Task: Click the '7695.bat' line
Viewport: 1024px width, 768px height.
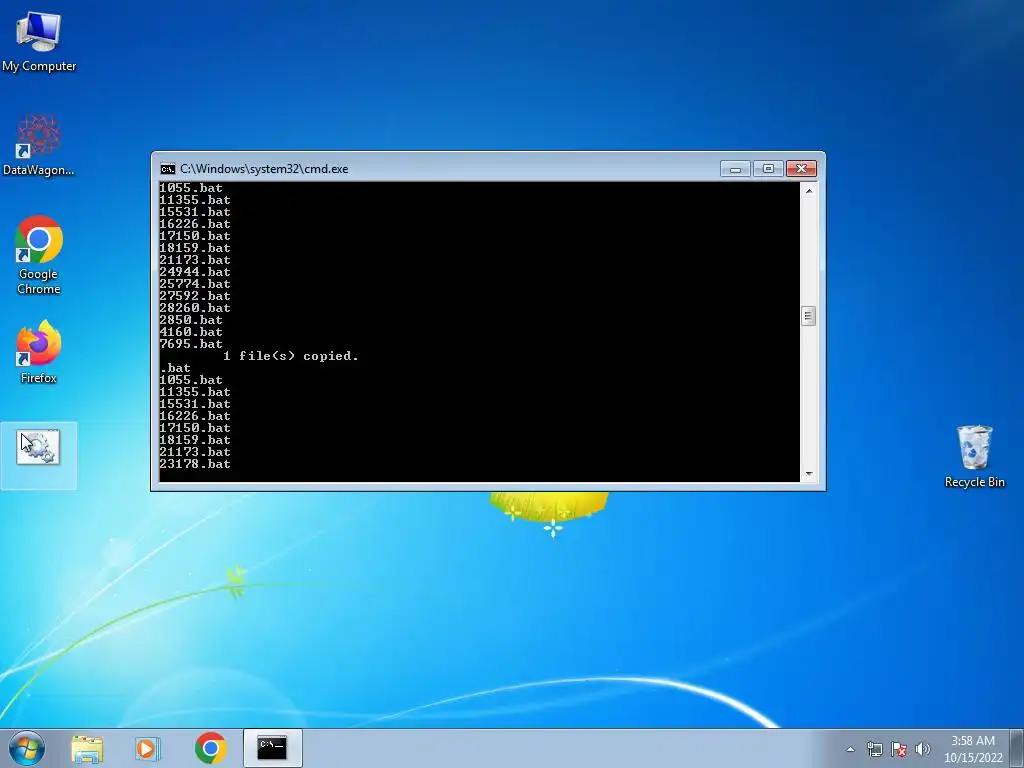Action: click(191, 344)
